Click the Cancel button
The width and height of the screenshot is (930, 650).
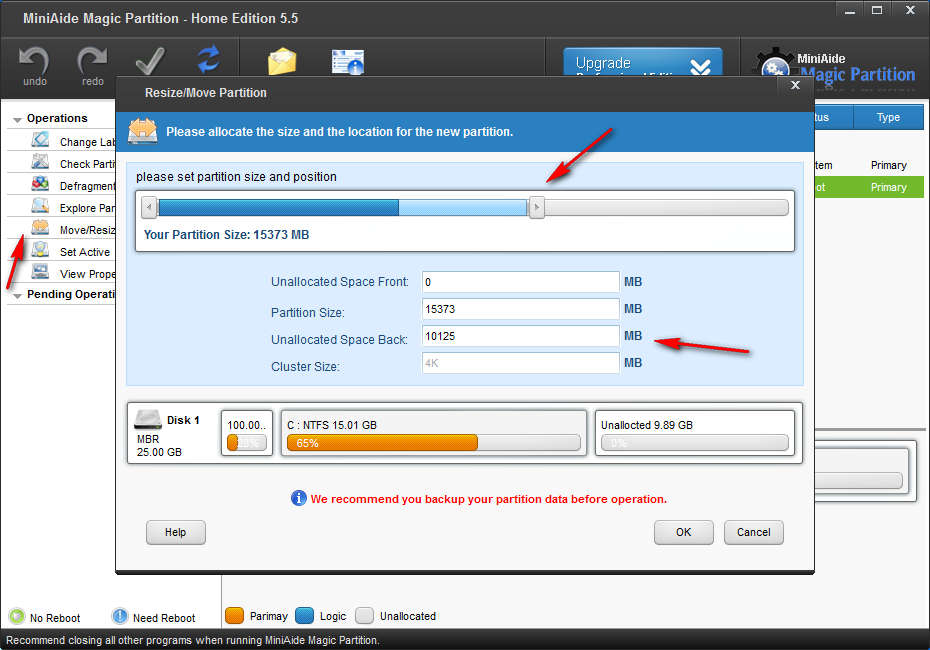pos(753,532)
